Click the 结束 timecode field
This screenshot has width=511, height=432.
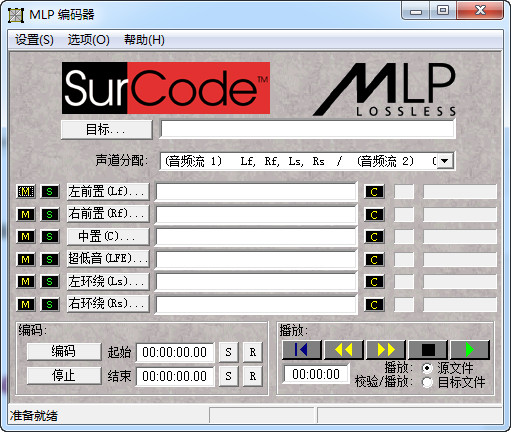tap(175, 376)
